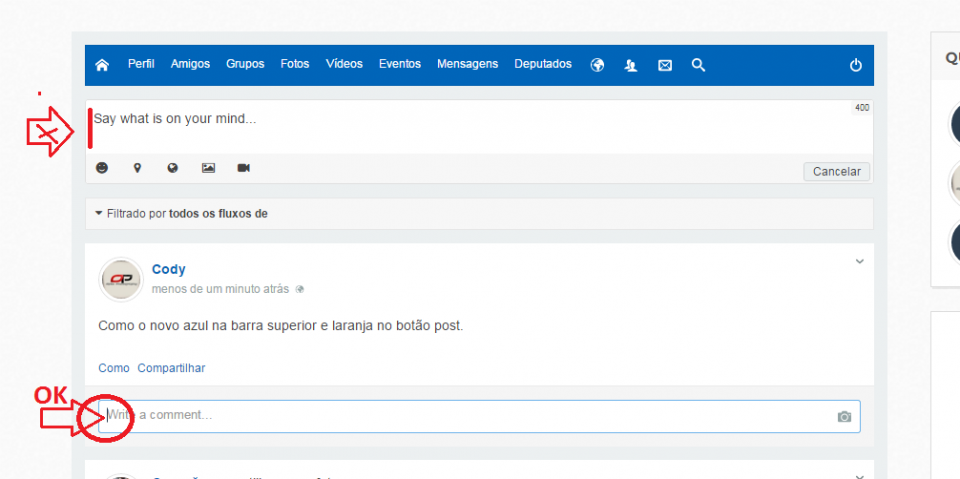Go to the Grupos menu item

point(245,64)
